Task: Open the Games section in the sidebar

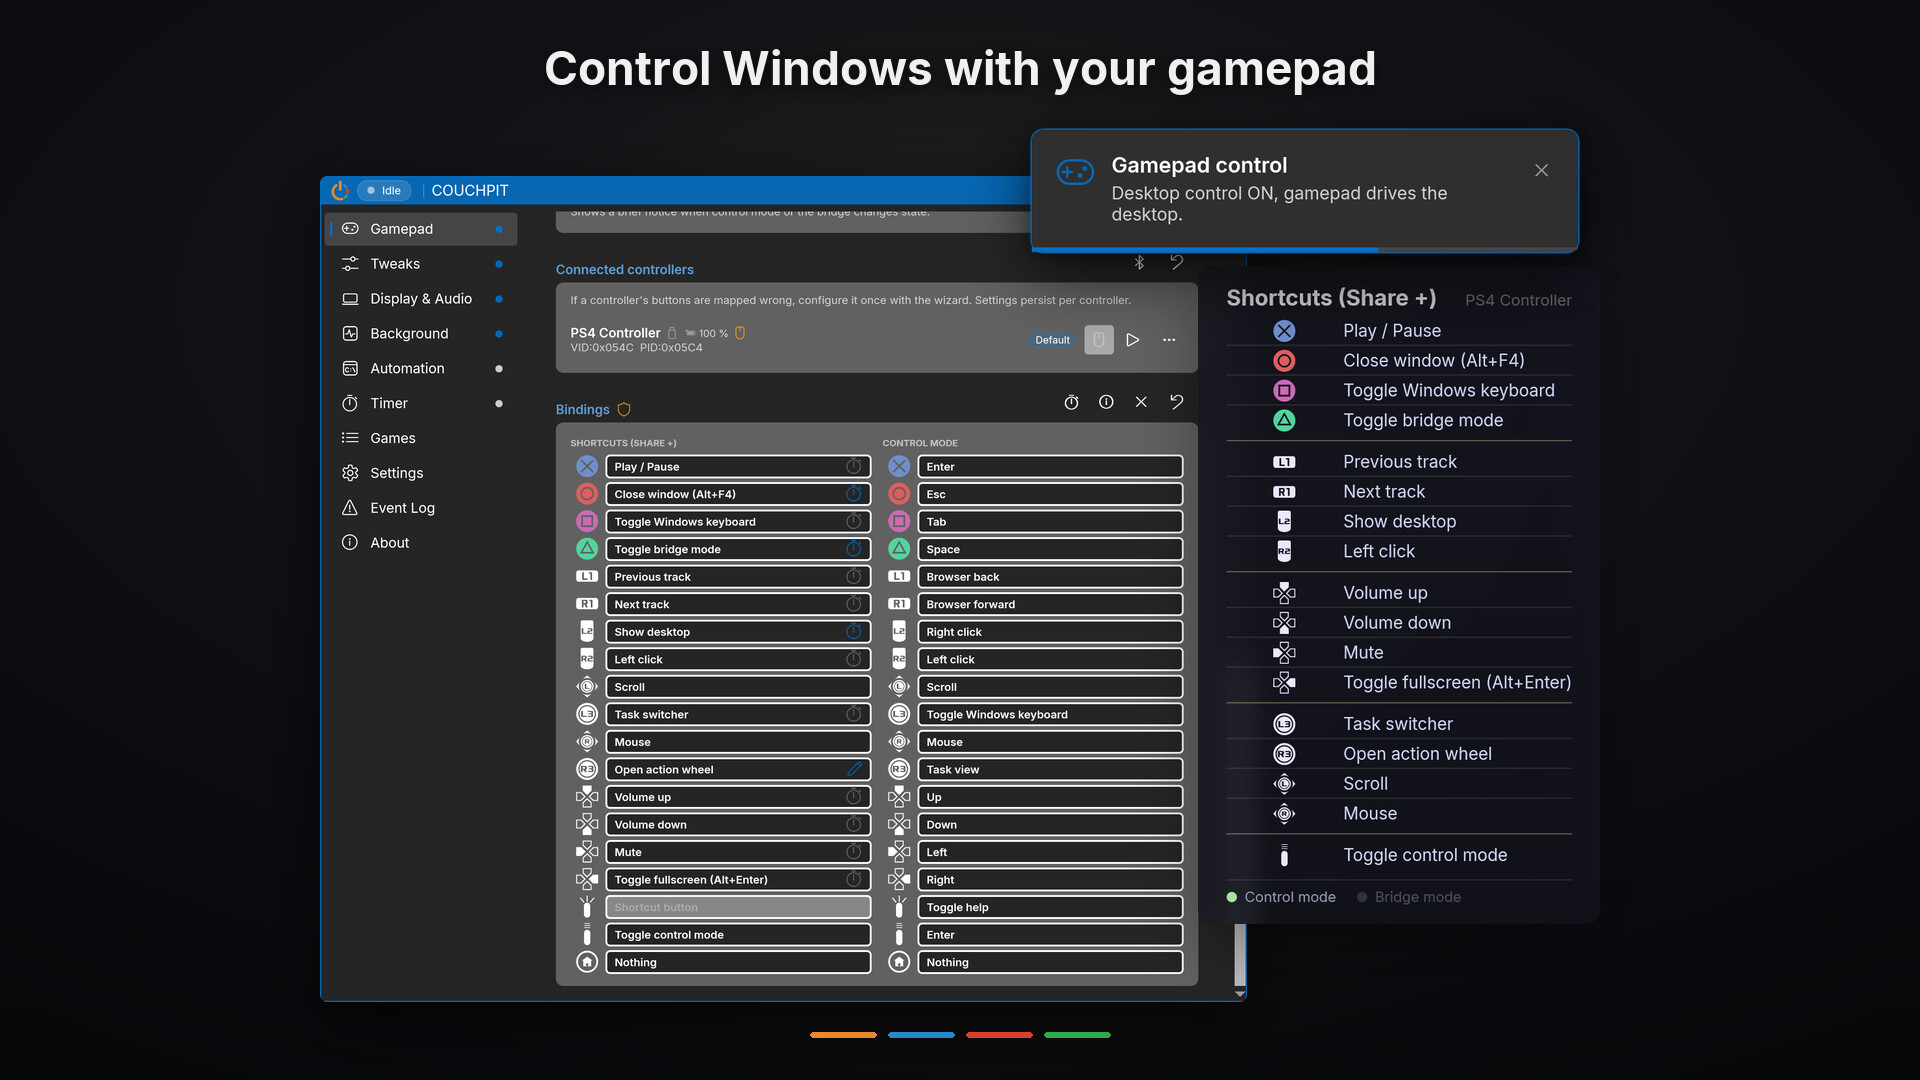Action: [x=421, y=438]
